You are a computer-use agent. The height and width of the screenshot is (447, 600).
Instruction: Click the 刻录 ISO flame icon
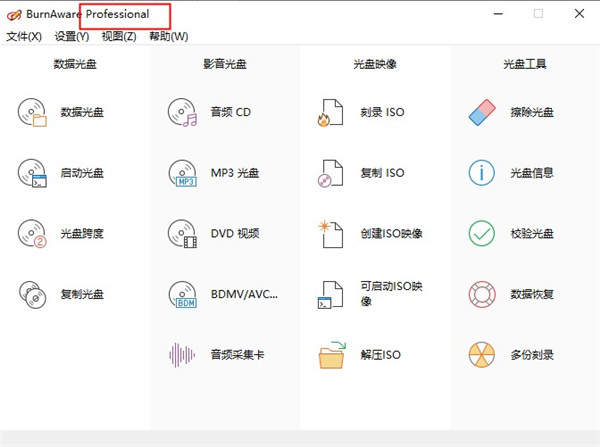click(x=330, y=112)
